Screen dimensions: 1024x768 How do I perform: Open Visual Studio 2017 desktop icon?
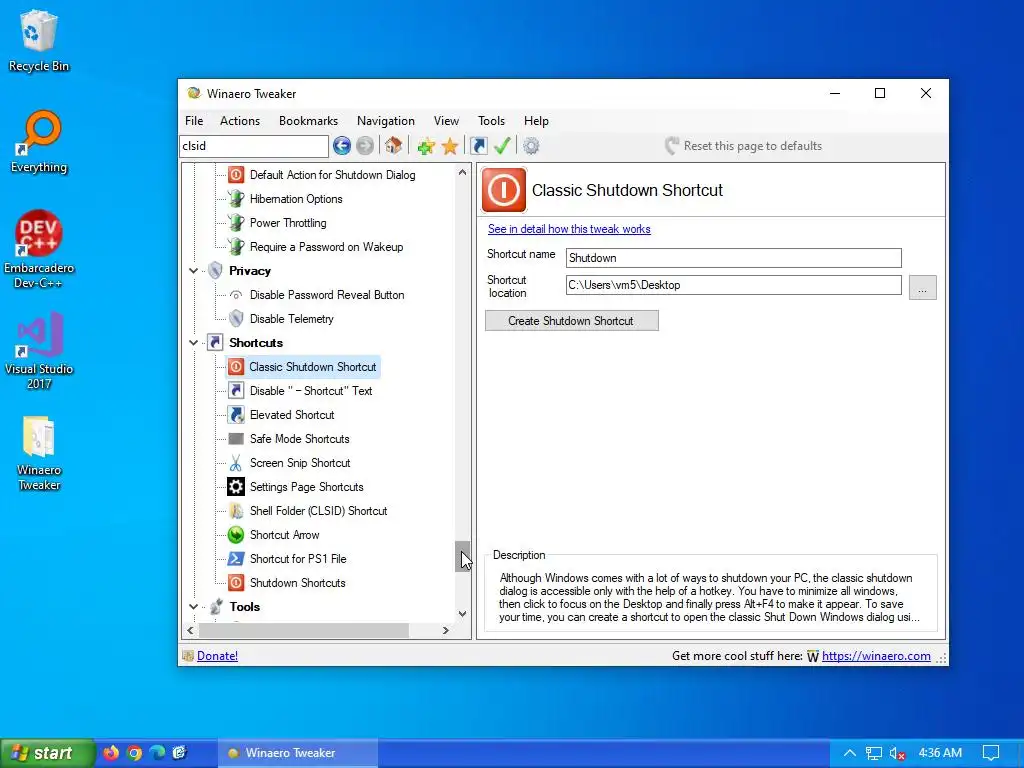(39, 351)
